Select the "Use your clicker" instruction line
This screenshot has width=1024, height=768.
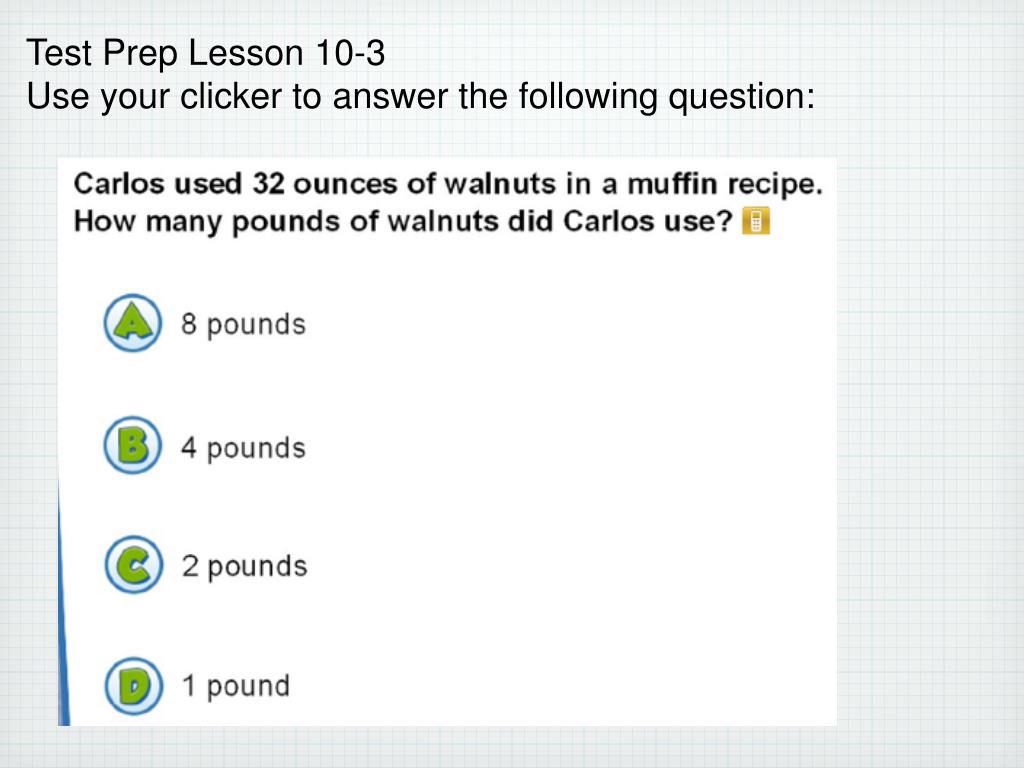420,97
